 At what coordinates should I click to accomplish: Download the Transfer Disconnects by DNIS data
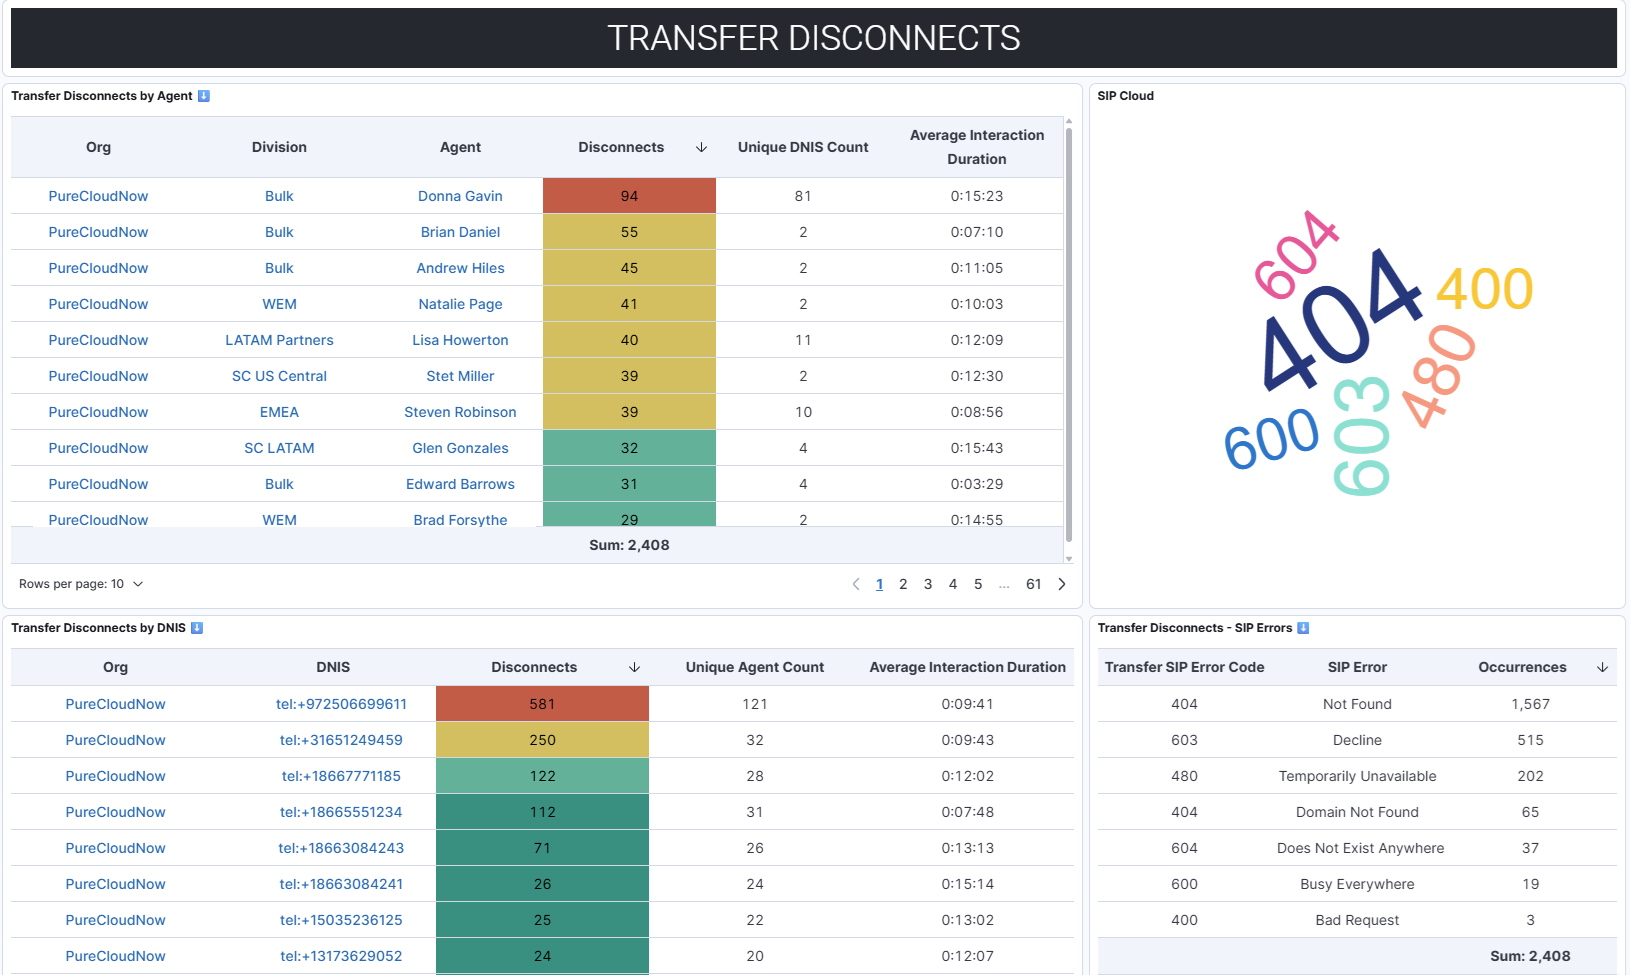pos(196,627)
